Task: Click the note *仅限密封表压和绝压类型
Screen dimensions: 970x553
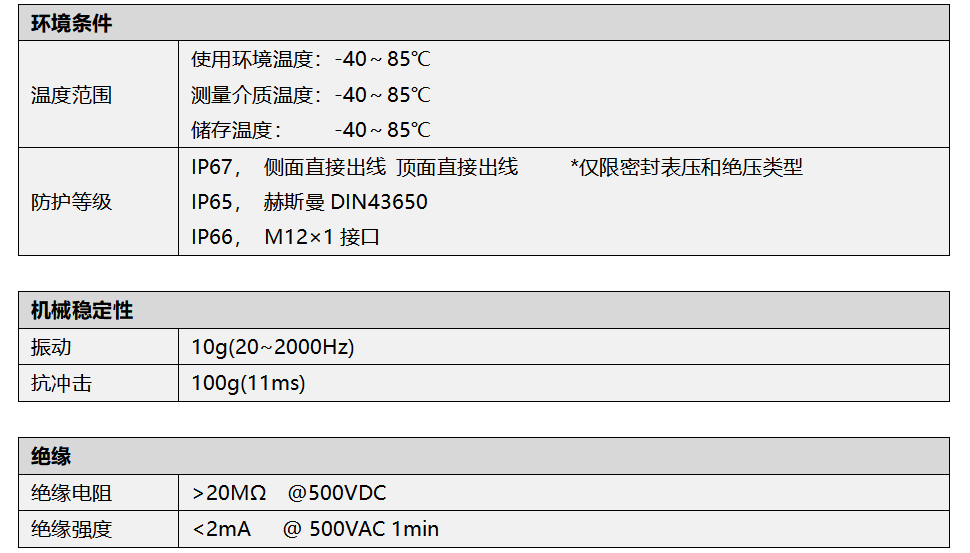Action: 686,167
